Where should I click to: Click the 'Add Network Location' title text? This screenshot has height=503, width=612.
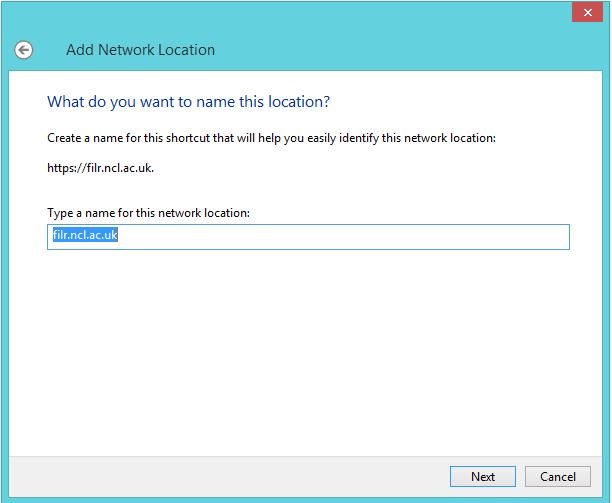140,50
